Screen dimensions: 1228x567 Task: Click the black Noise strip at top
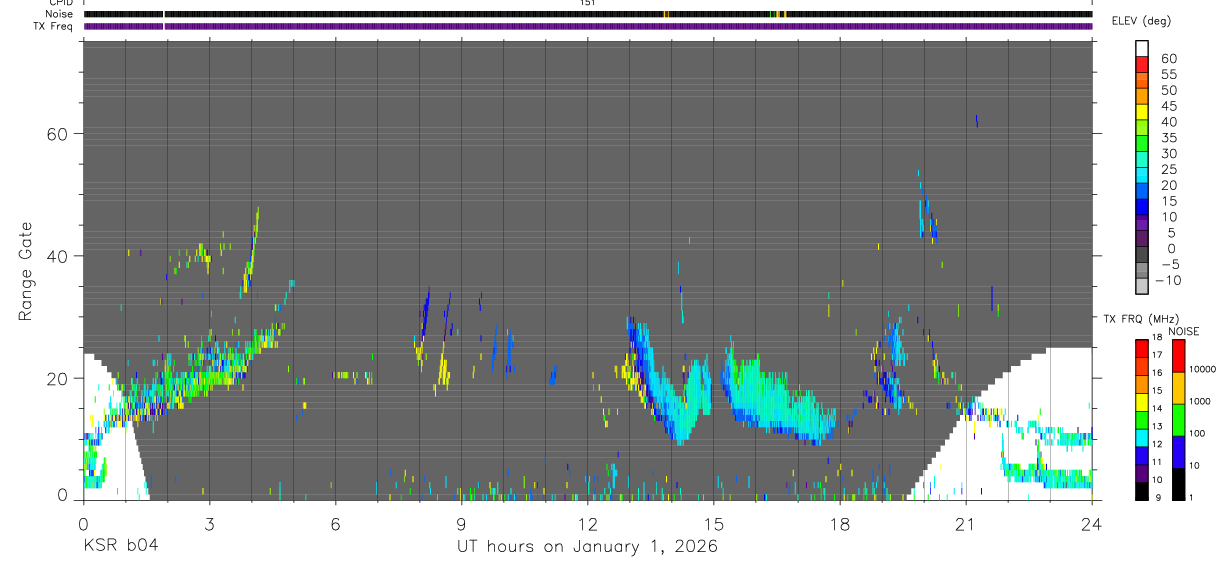[x=588, y=14]
